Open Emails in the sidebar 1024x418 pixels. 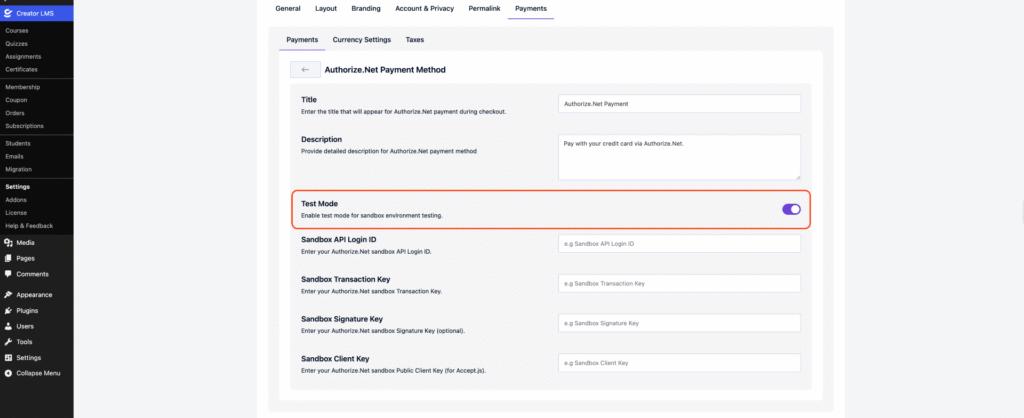click(x=14, y=156)
